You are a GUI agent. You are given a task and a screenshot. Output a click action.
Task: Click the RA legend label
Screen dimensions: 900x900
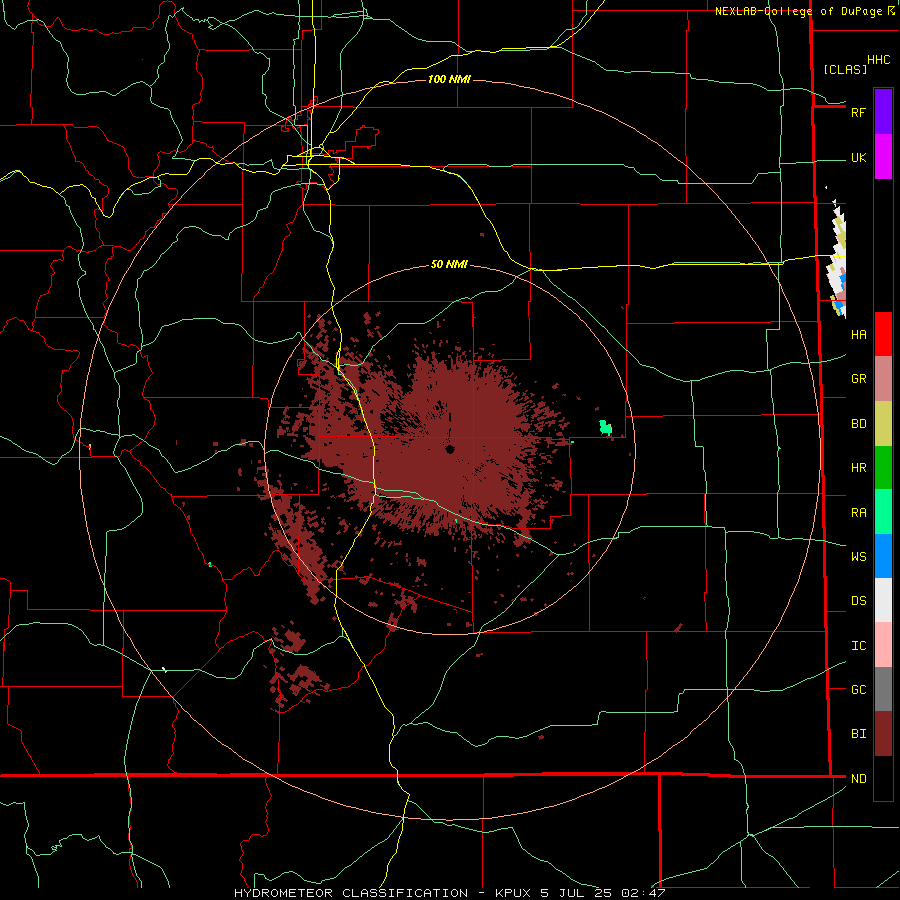click(858, 513)
